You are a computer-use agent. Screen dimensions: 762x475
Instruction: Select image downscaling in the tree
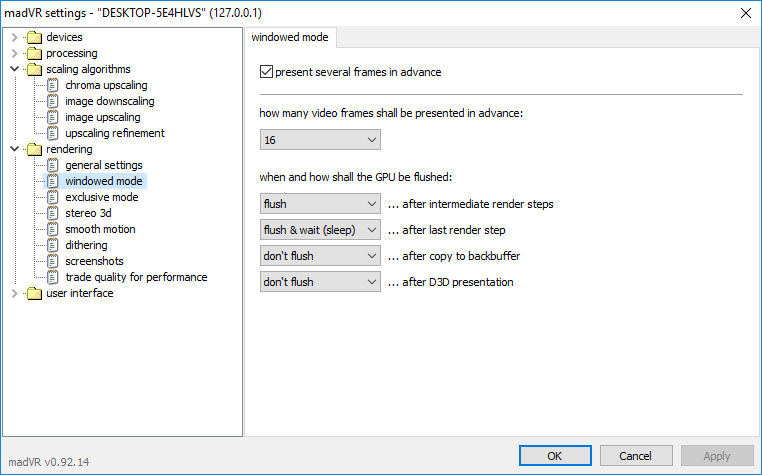click(110, 101)
